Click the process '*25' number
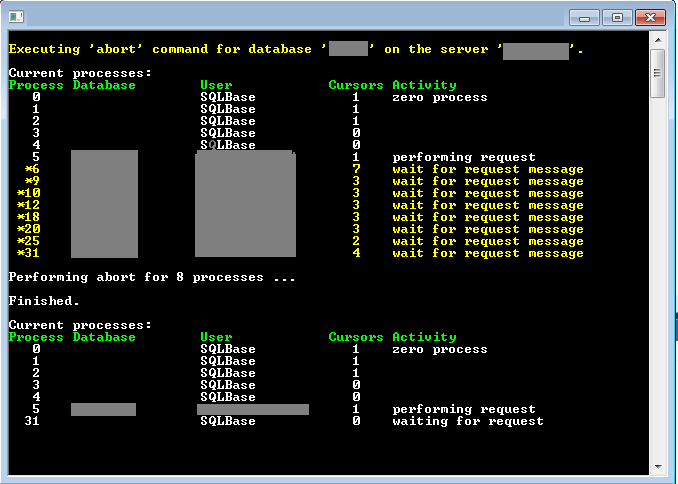This screenshot has height=484, width=678. (29, 241)
